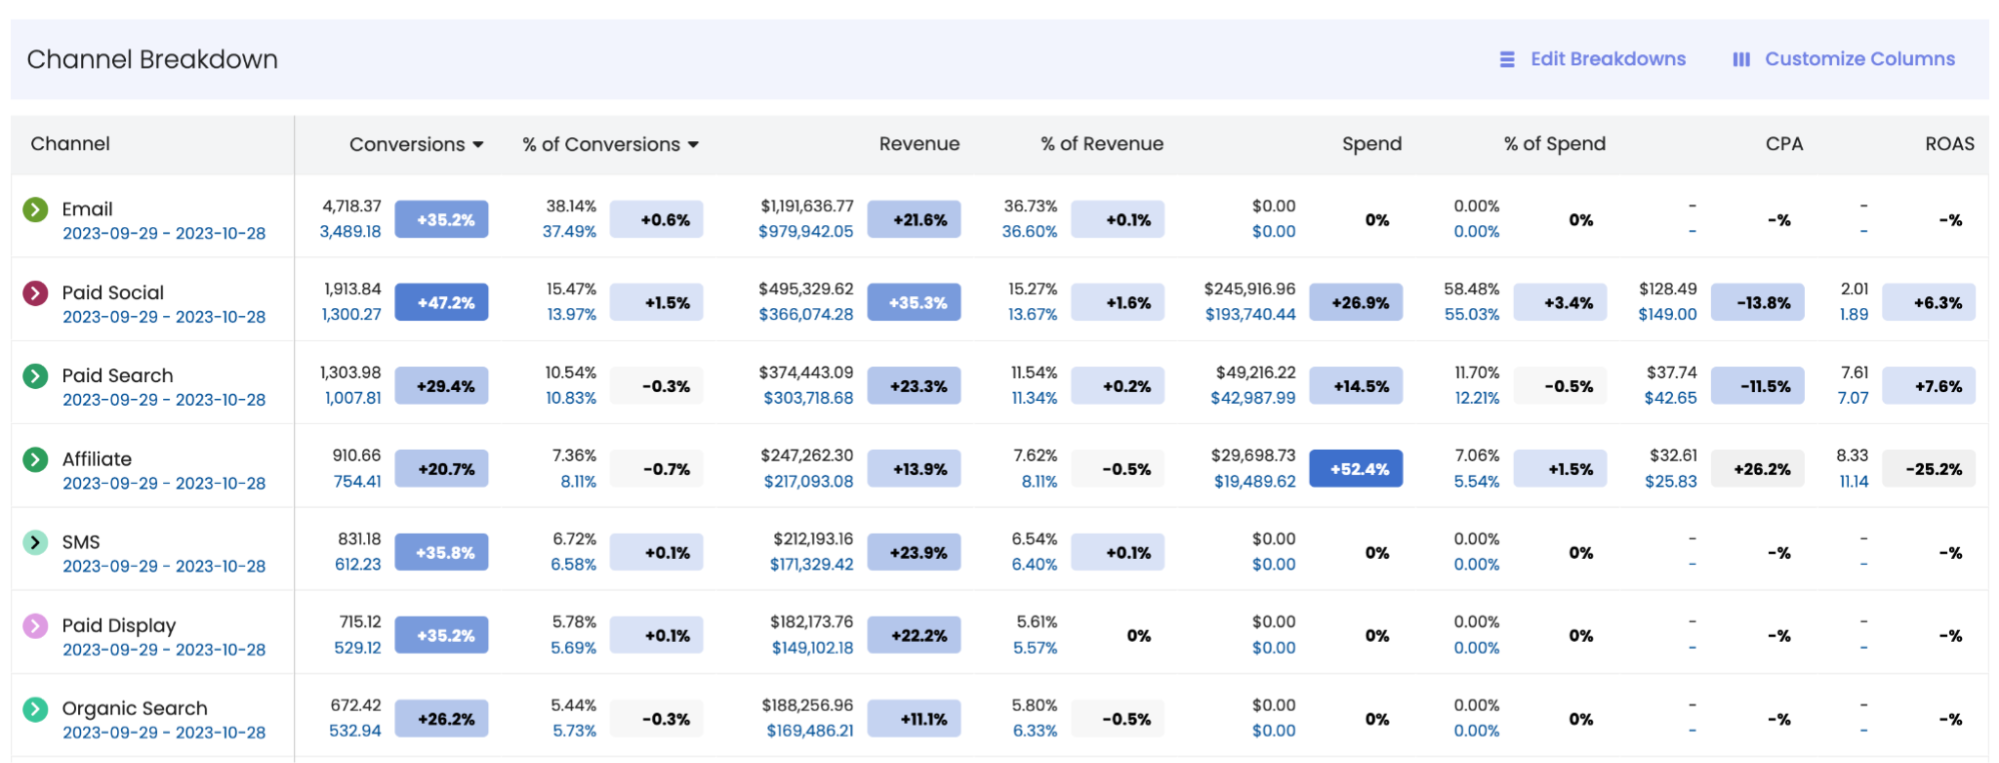Expand the Paid Display row chevron
This screenshot has width=1999, height=763.
click(35, 626)
